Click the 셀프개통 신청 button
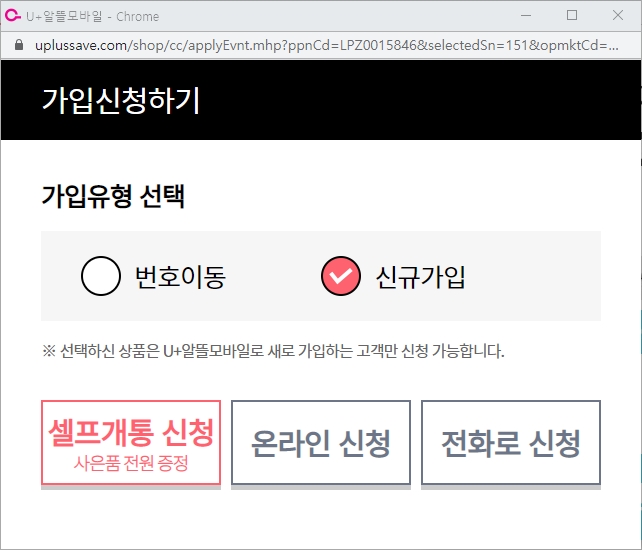 coord(131,443)
